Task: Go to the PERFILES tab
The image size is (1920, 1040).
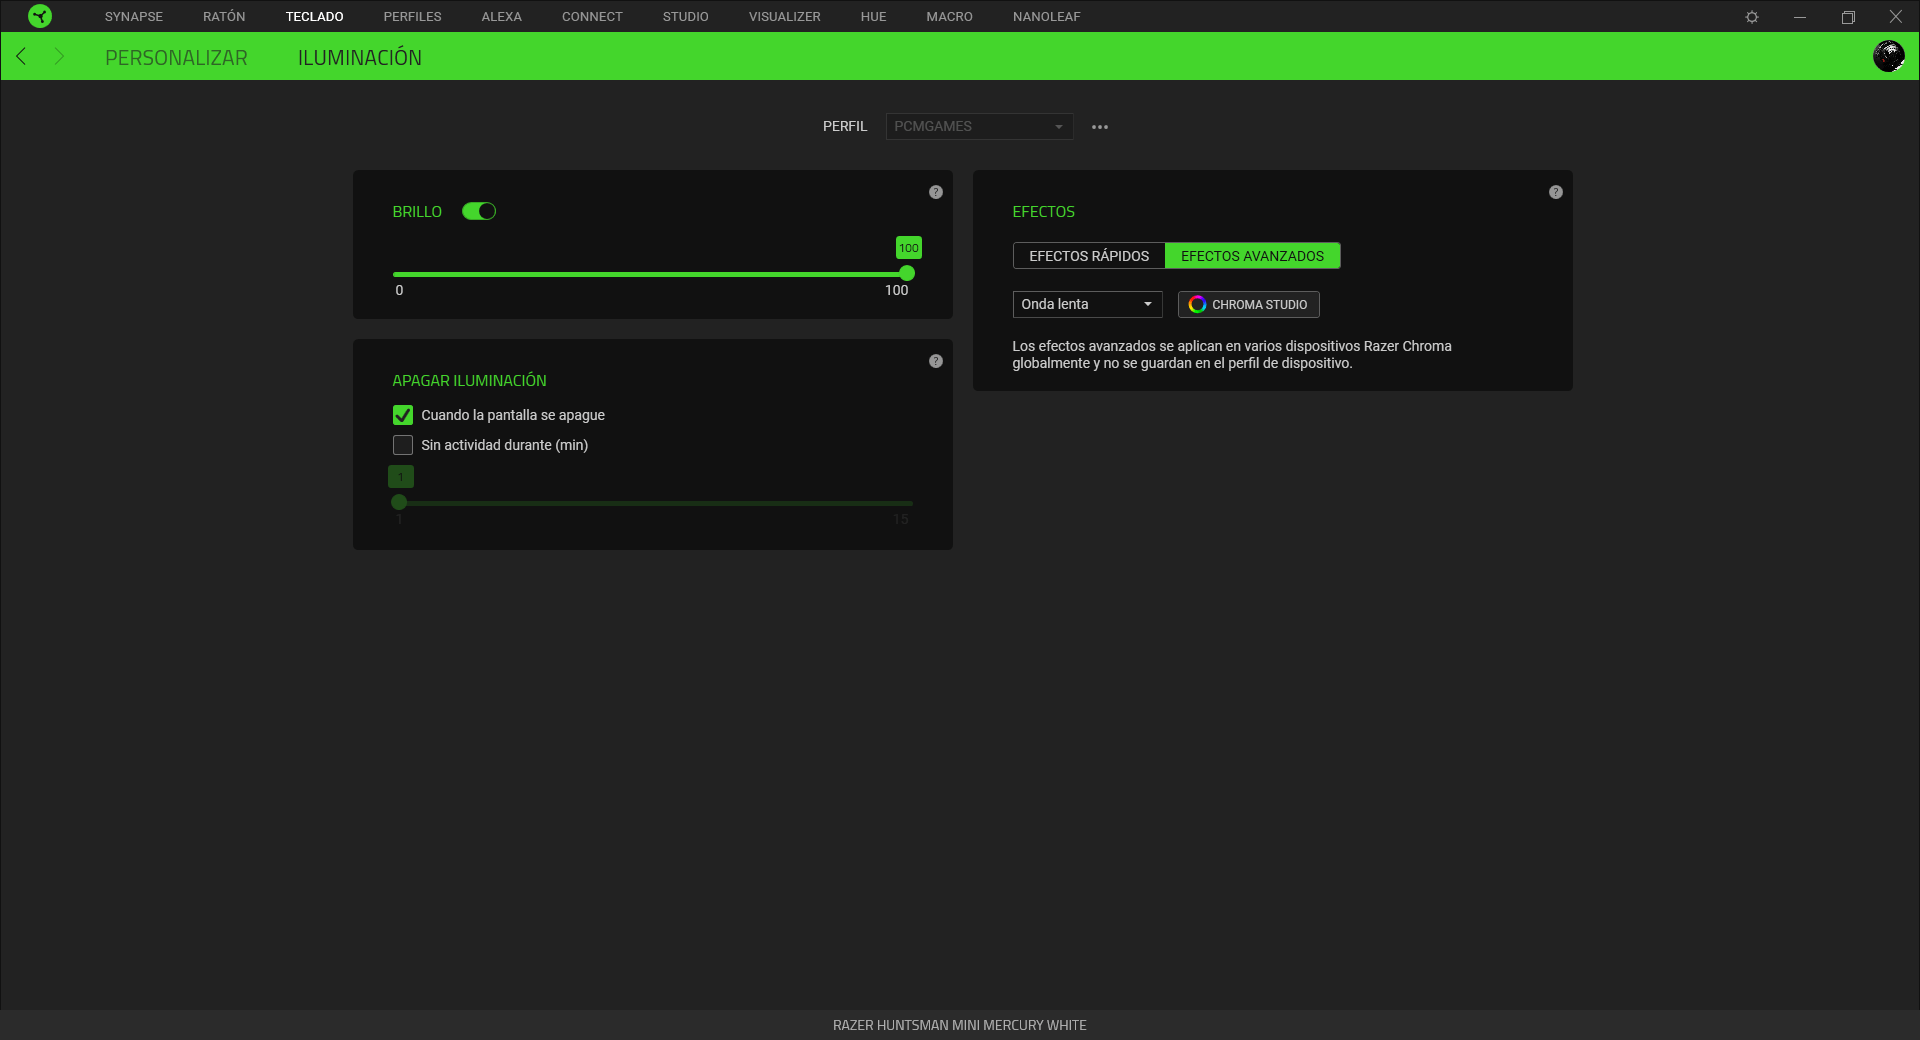Action: pos(412,17)
